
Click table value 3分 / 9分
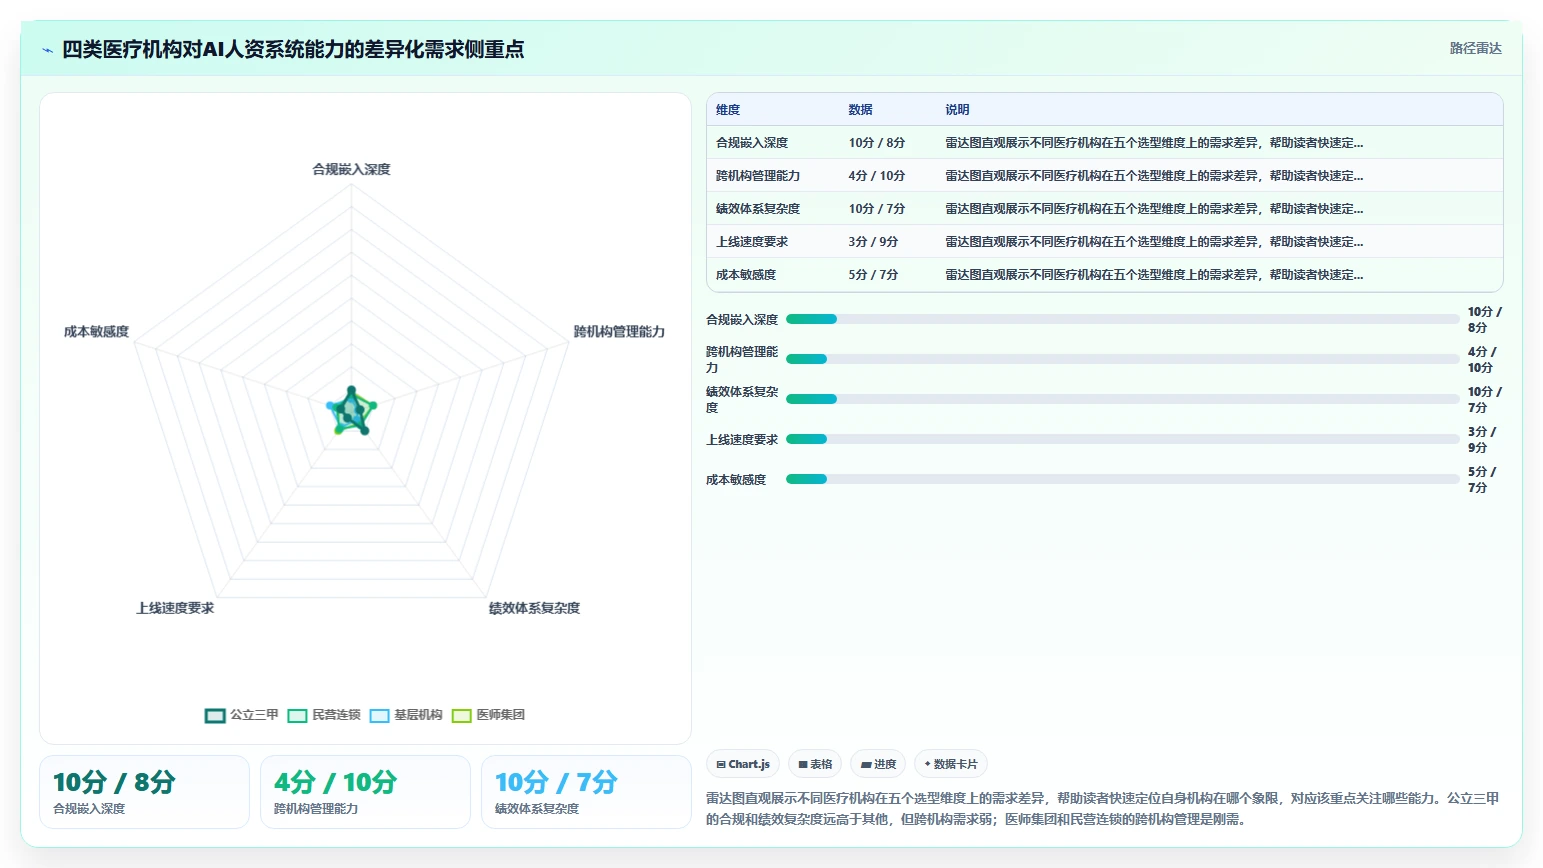coord(874,242)
